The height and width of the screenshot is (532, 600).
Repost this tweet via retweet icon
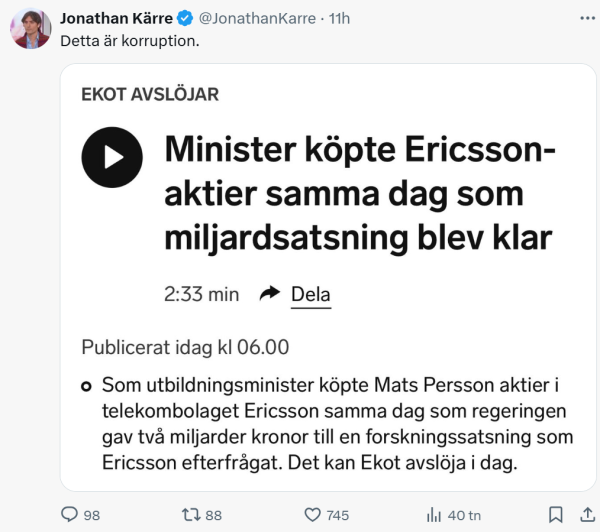[189, 514]
